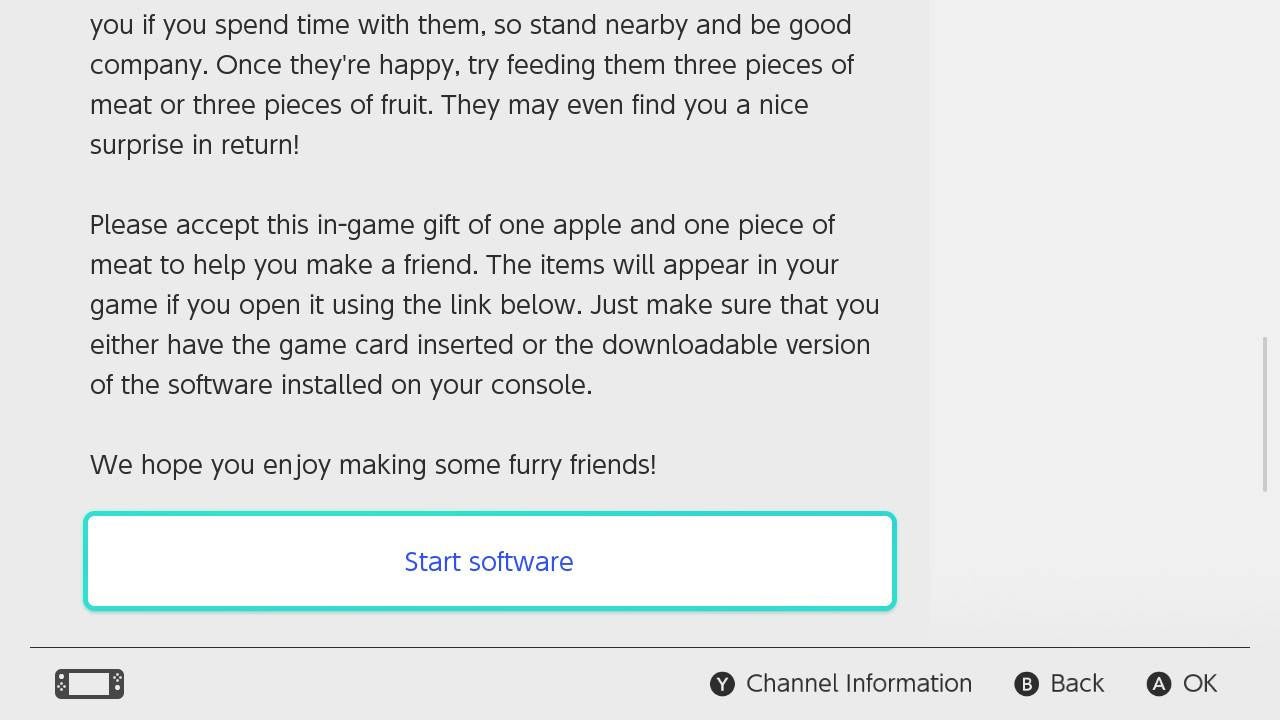Click the 'stand nearby and be good' line
The height and width of the screenshot is (720, 1280).
click(471, 25)
